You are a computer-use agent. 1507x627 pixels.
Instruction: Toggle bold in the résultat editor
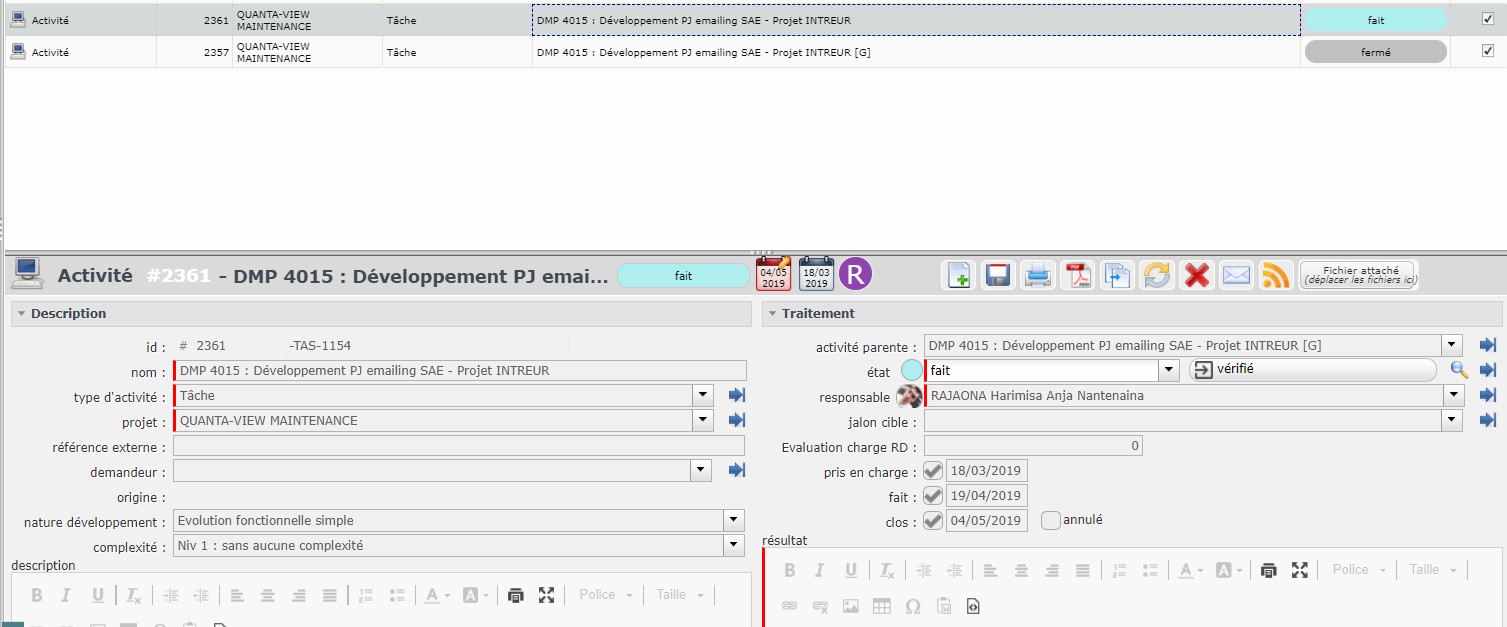pos(789,570)
